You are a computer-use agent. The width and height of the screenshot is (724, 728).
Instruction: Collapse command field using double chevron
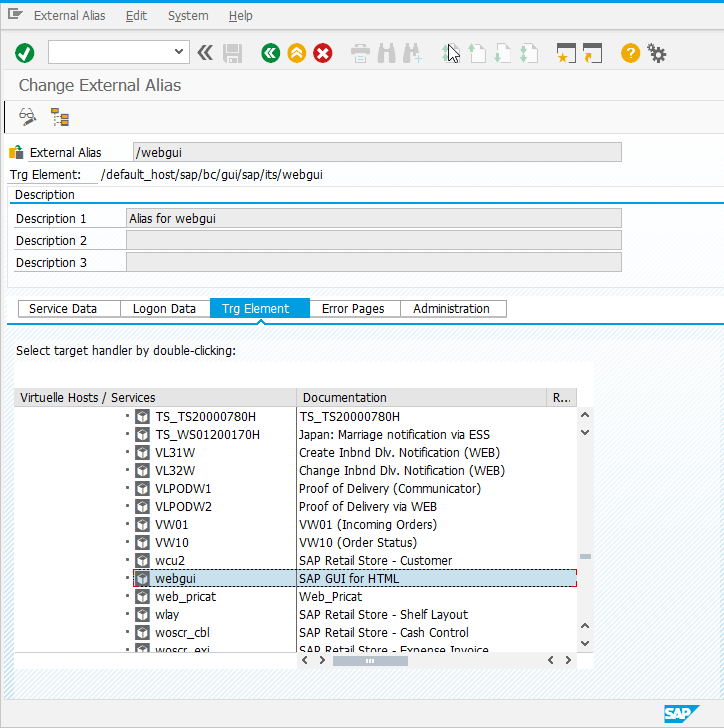(x=205, y=53)
